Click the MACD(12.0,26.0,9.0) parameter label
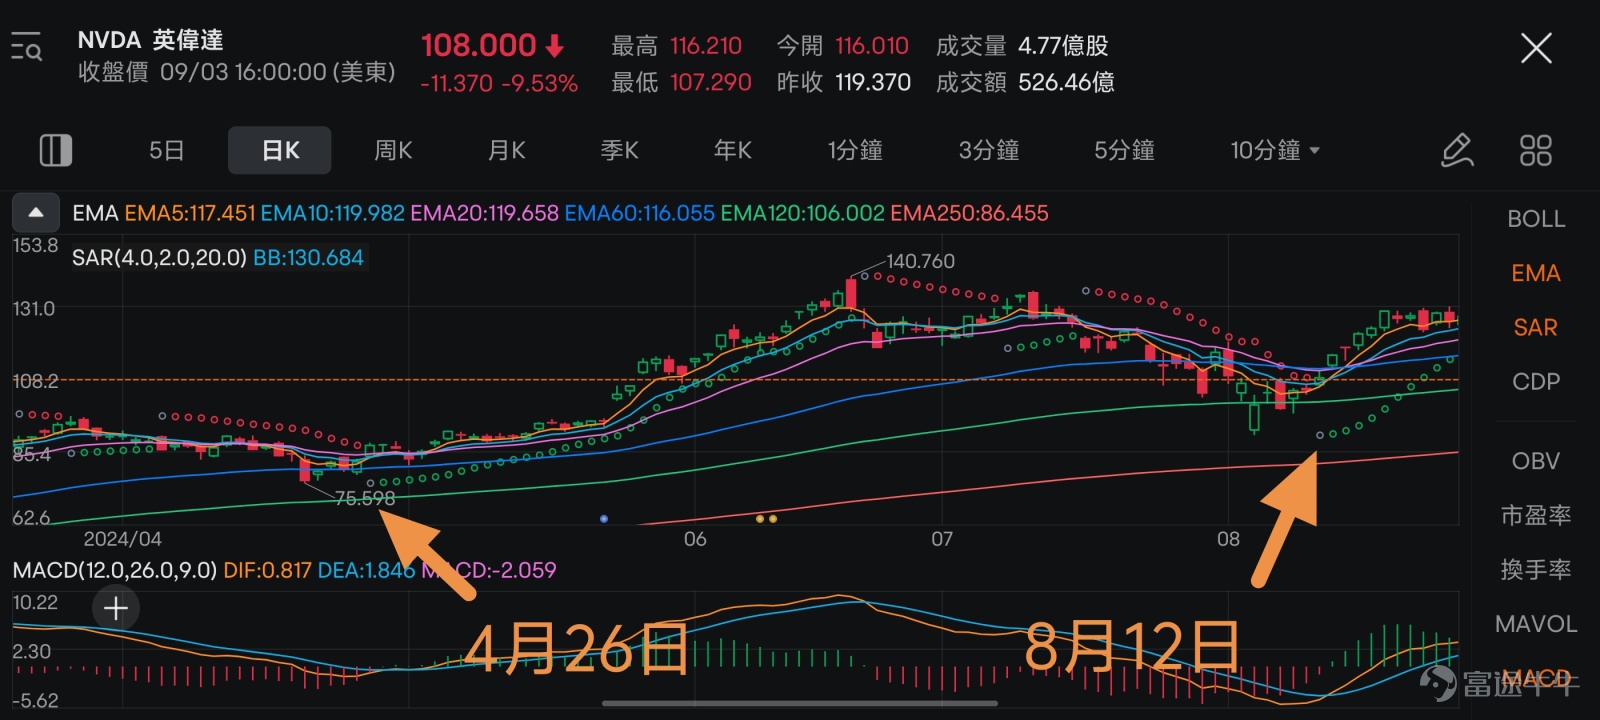The height and width of the screenshot is (720, 1600). (x=115, y=570)
